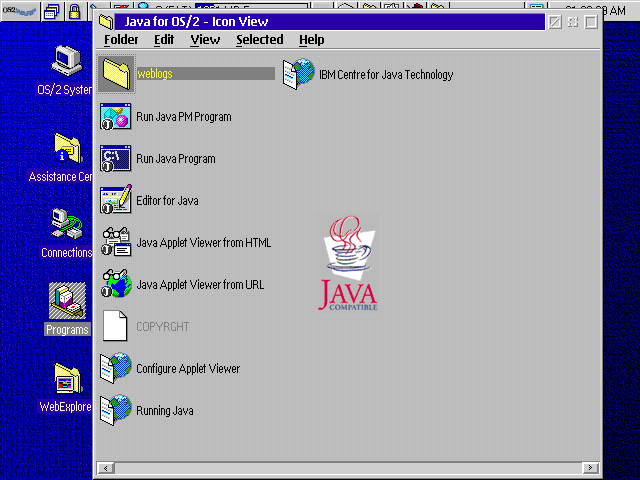The height and width of the screenshot is (480, 640).
Task: Click the lockup padlock icon in WarpCenter
Action: click(74, 11)
